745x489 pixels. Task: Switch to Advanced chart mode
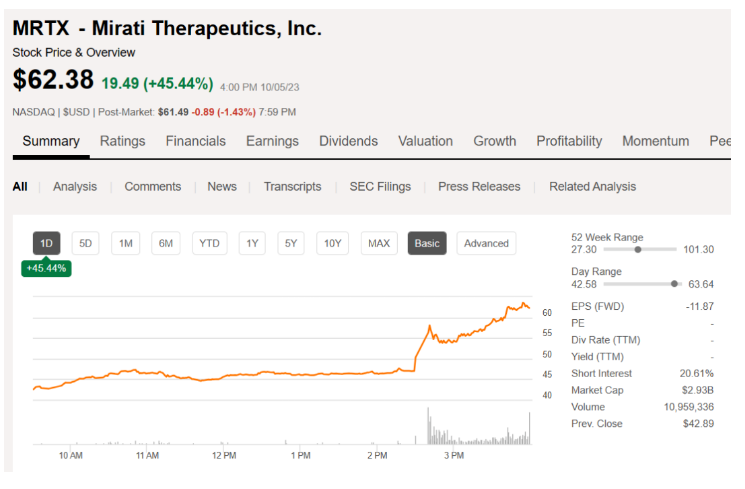[x=486, y=243]
